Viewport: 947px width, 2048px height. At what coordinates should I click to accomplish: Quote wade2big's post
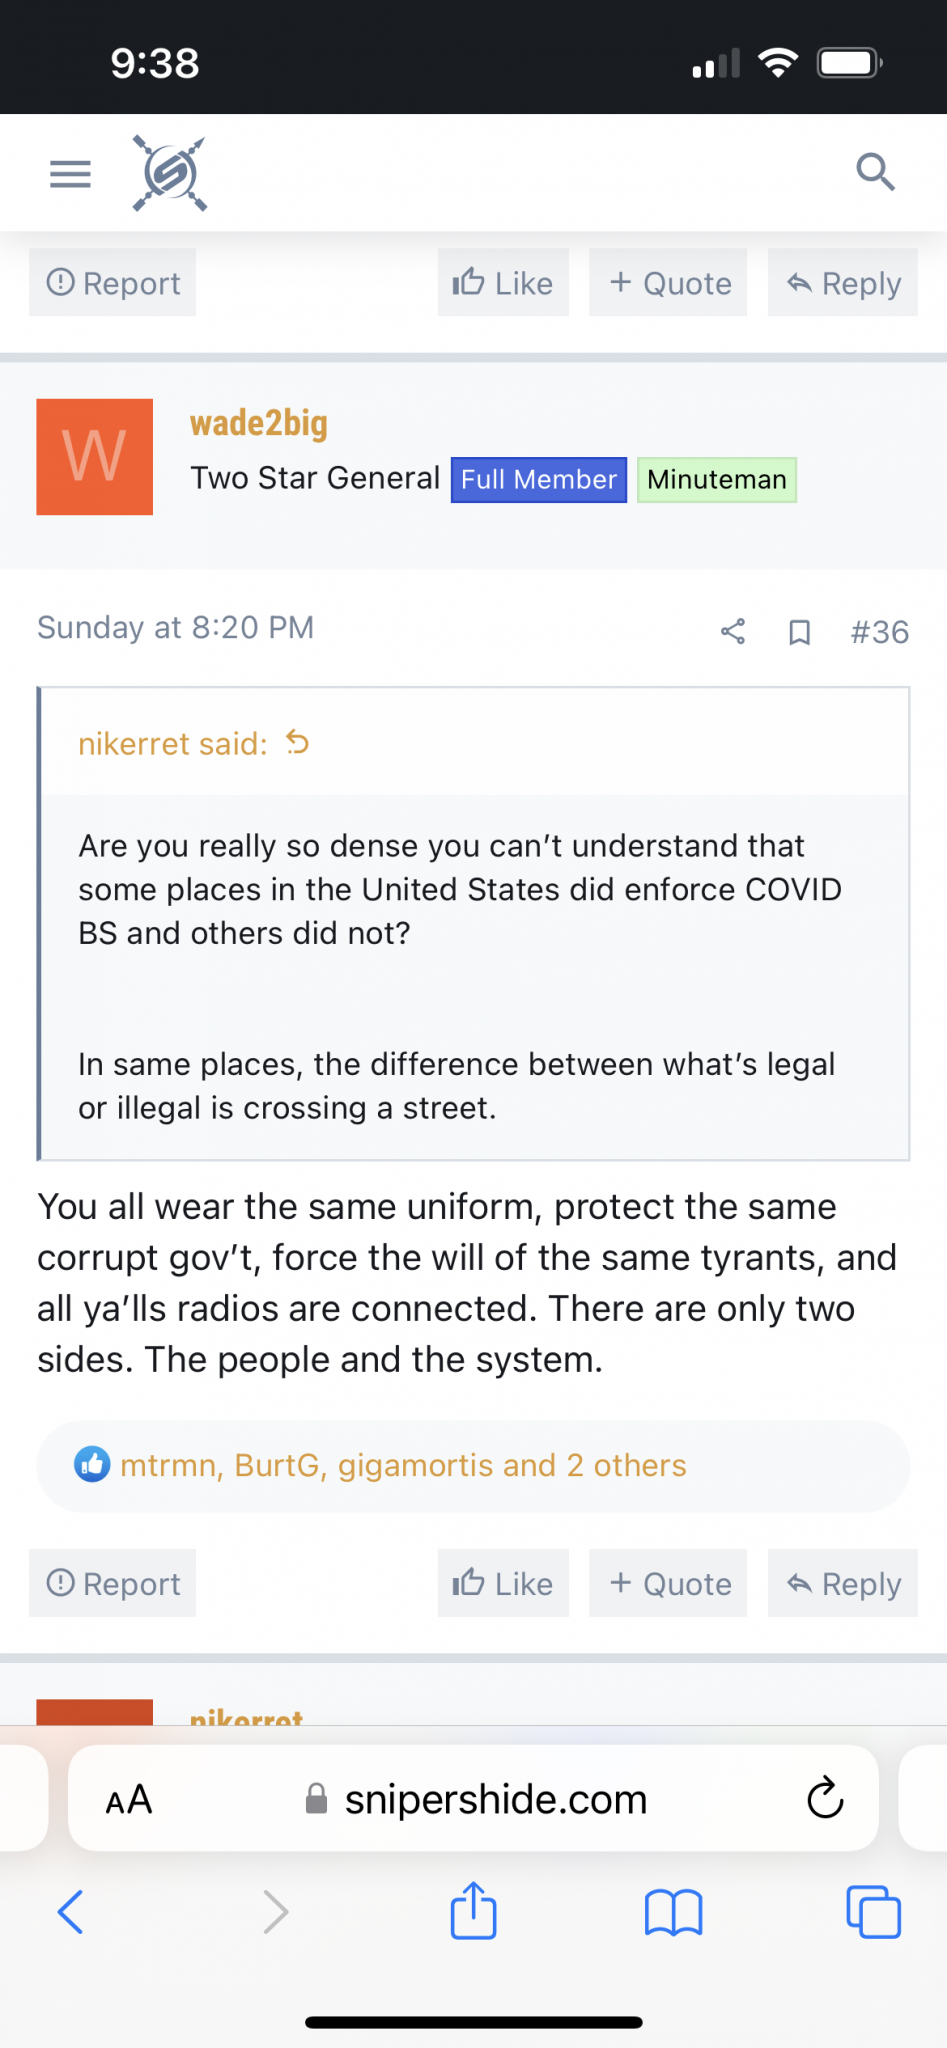(668, 1583)
